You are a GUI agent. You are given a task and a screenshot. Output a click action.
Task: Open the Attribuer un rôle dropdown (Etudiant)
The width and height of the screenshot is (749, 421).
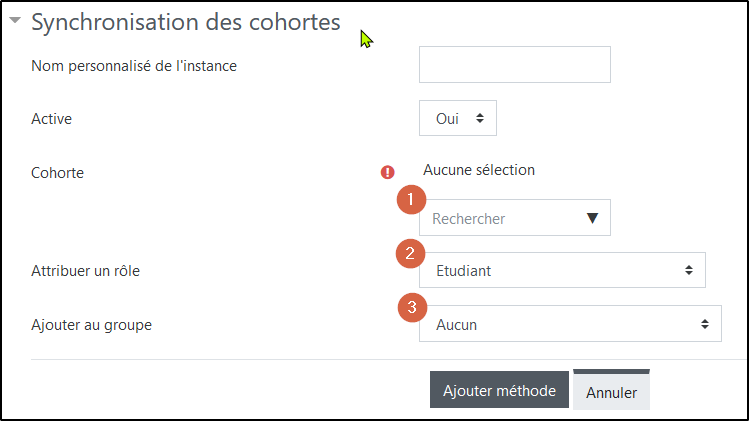coord(562,270)
